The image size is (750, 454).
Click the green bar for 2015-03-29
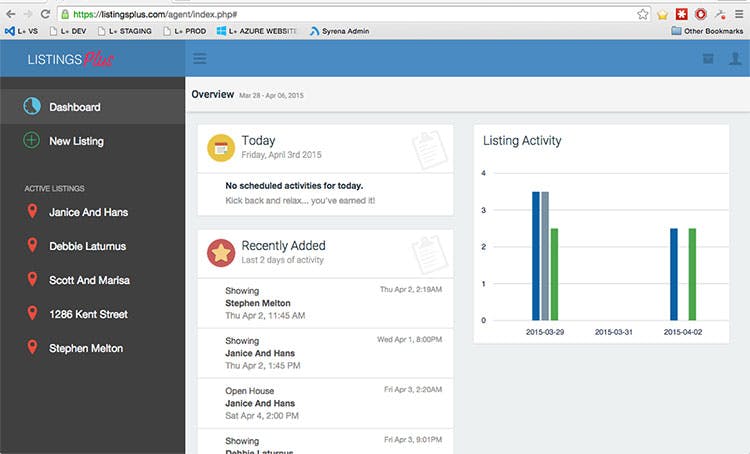554,274
